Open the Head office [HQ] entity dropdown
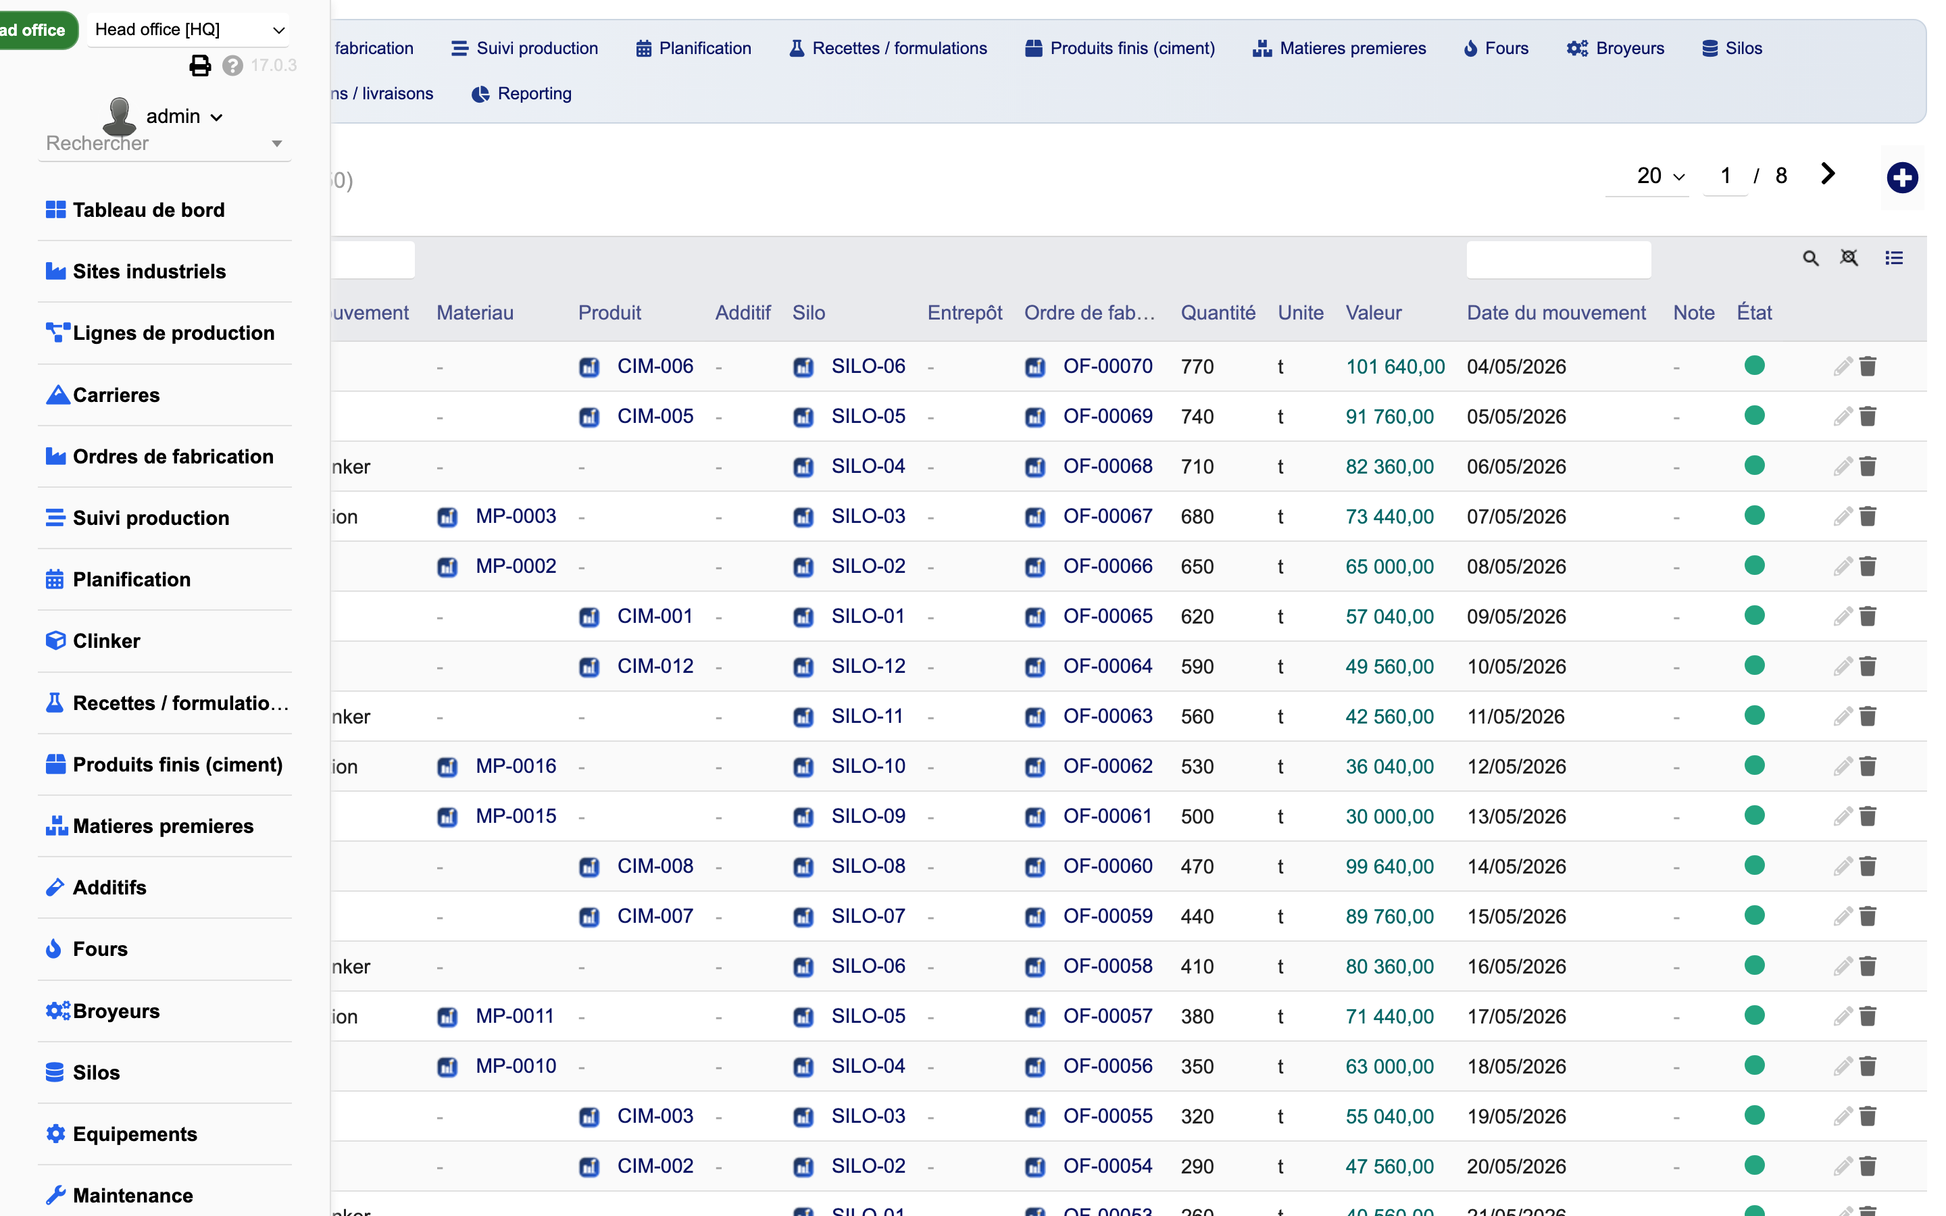Screen dimensions: 1946x1216 point(189,30)
